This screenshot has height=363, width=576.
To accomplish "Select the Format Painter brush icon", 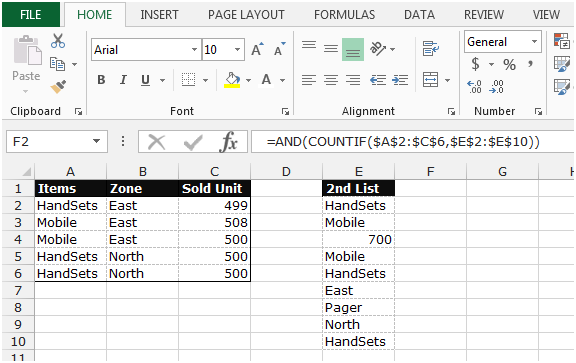I will point(58,87).
